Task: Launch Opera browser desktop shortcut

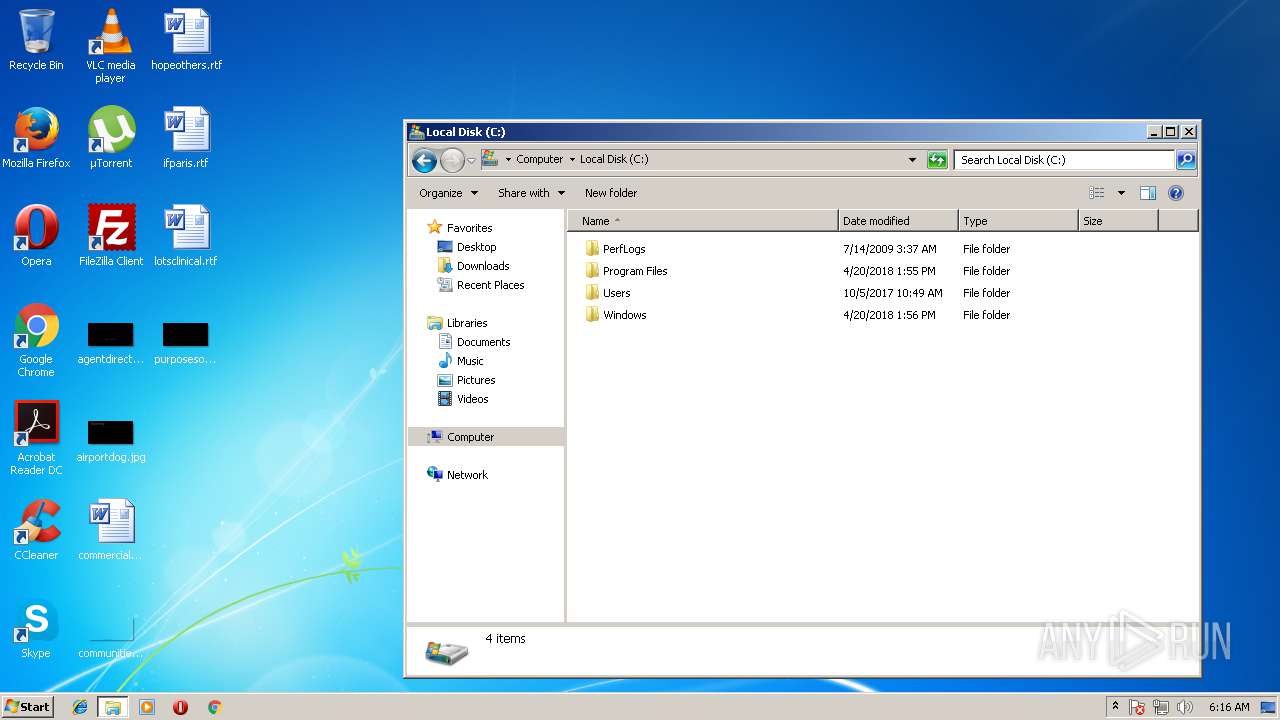Action: coord(36,236)
